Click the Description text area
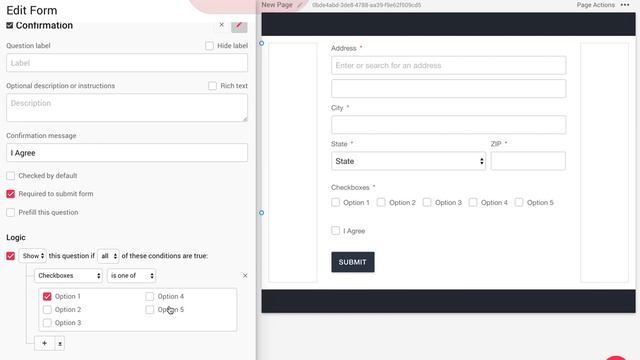Viewport: 640px width, 360px height. coord(127,108)
